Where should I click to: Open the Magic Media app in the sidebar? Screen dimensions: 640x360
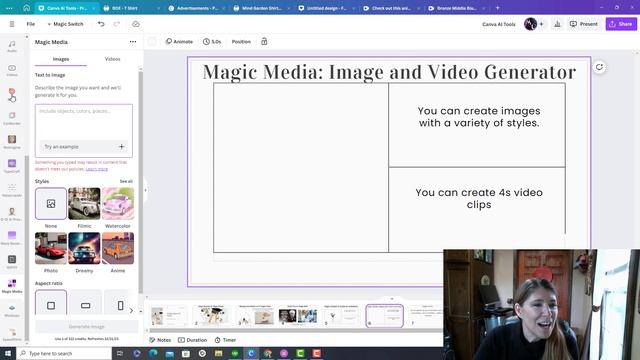click(x=12, y=286)
